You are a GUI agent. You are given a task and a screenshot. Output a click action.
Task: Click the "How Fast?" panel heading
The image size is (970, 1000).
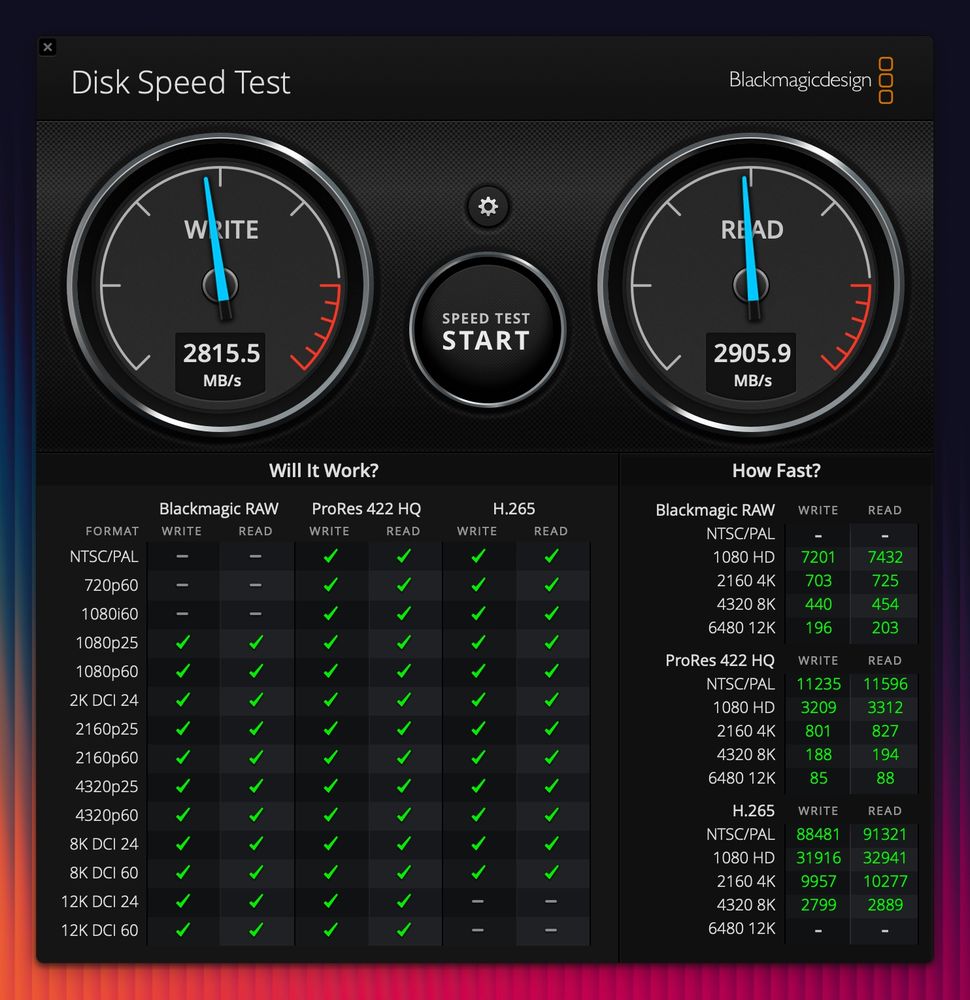click(x=776, y=471)
